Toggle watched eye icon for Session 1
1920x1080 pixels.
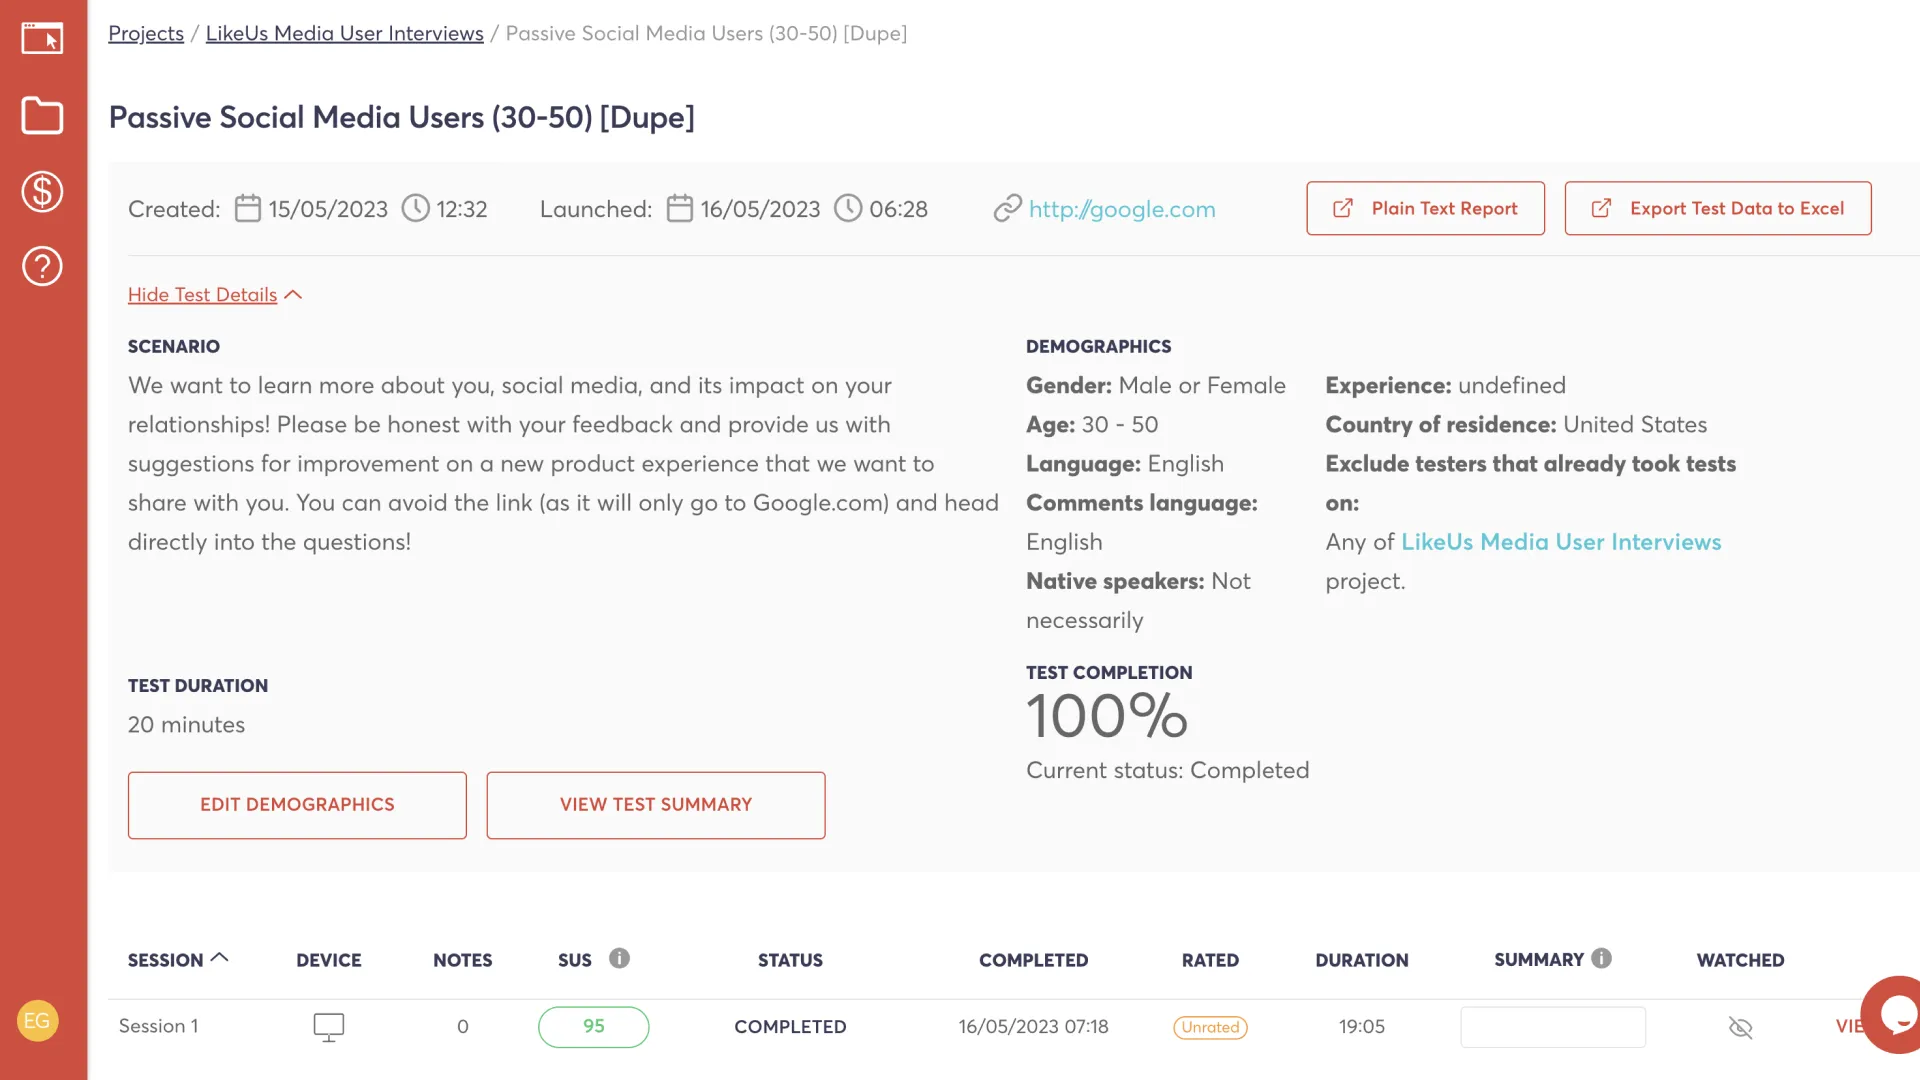(1741, 1027)
